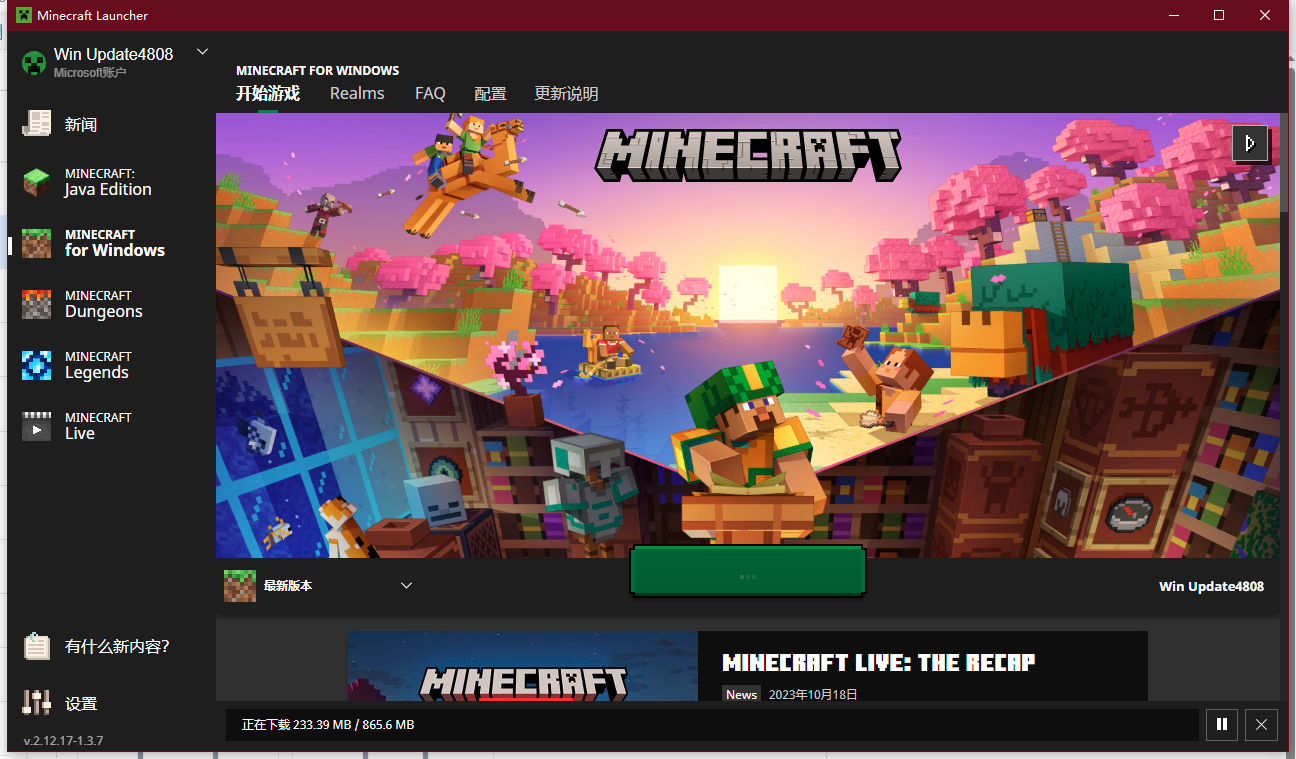The width and height of the screenshot is (1296, 759).
Task: Click the arrow button on the banner
Action: [x=1250, y=143]
